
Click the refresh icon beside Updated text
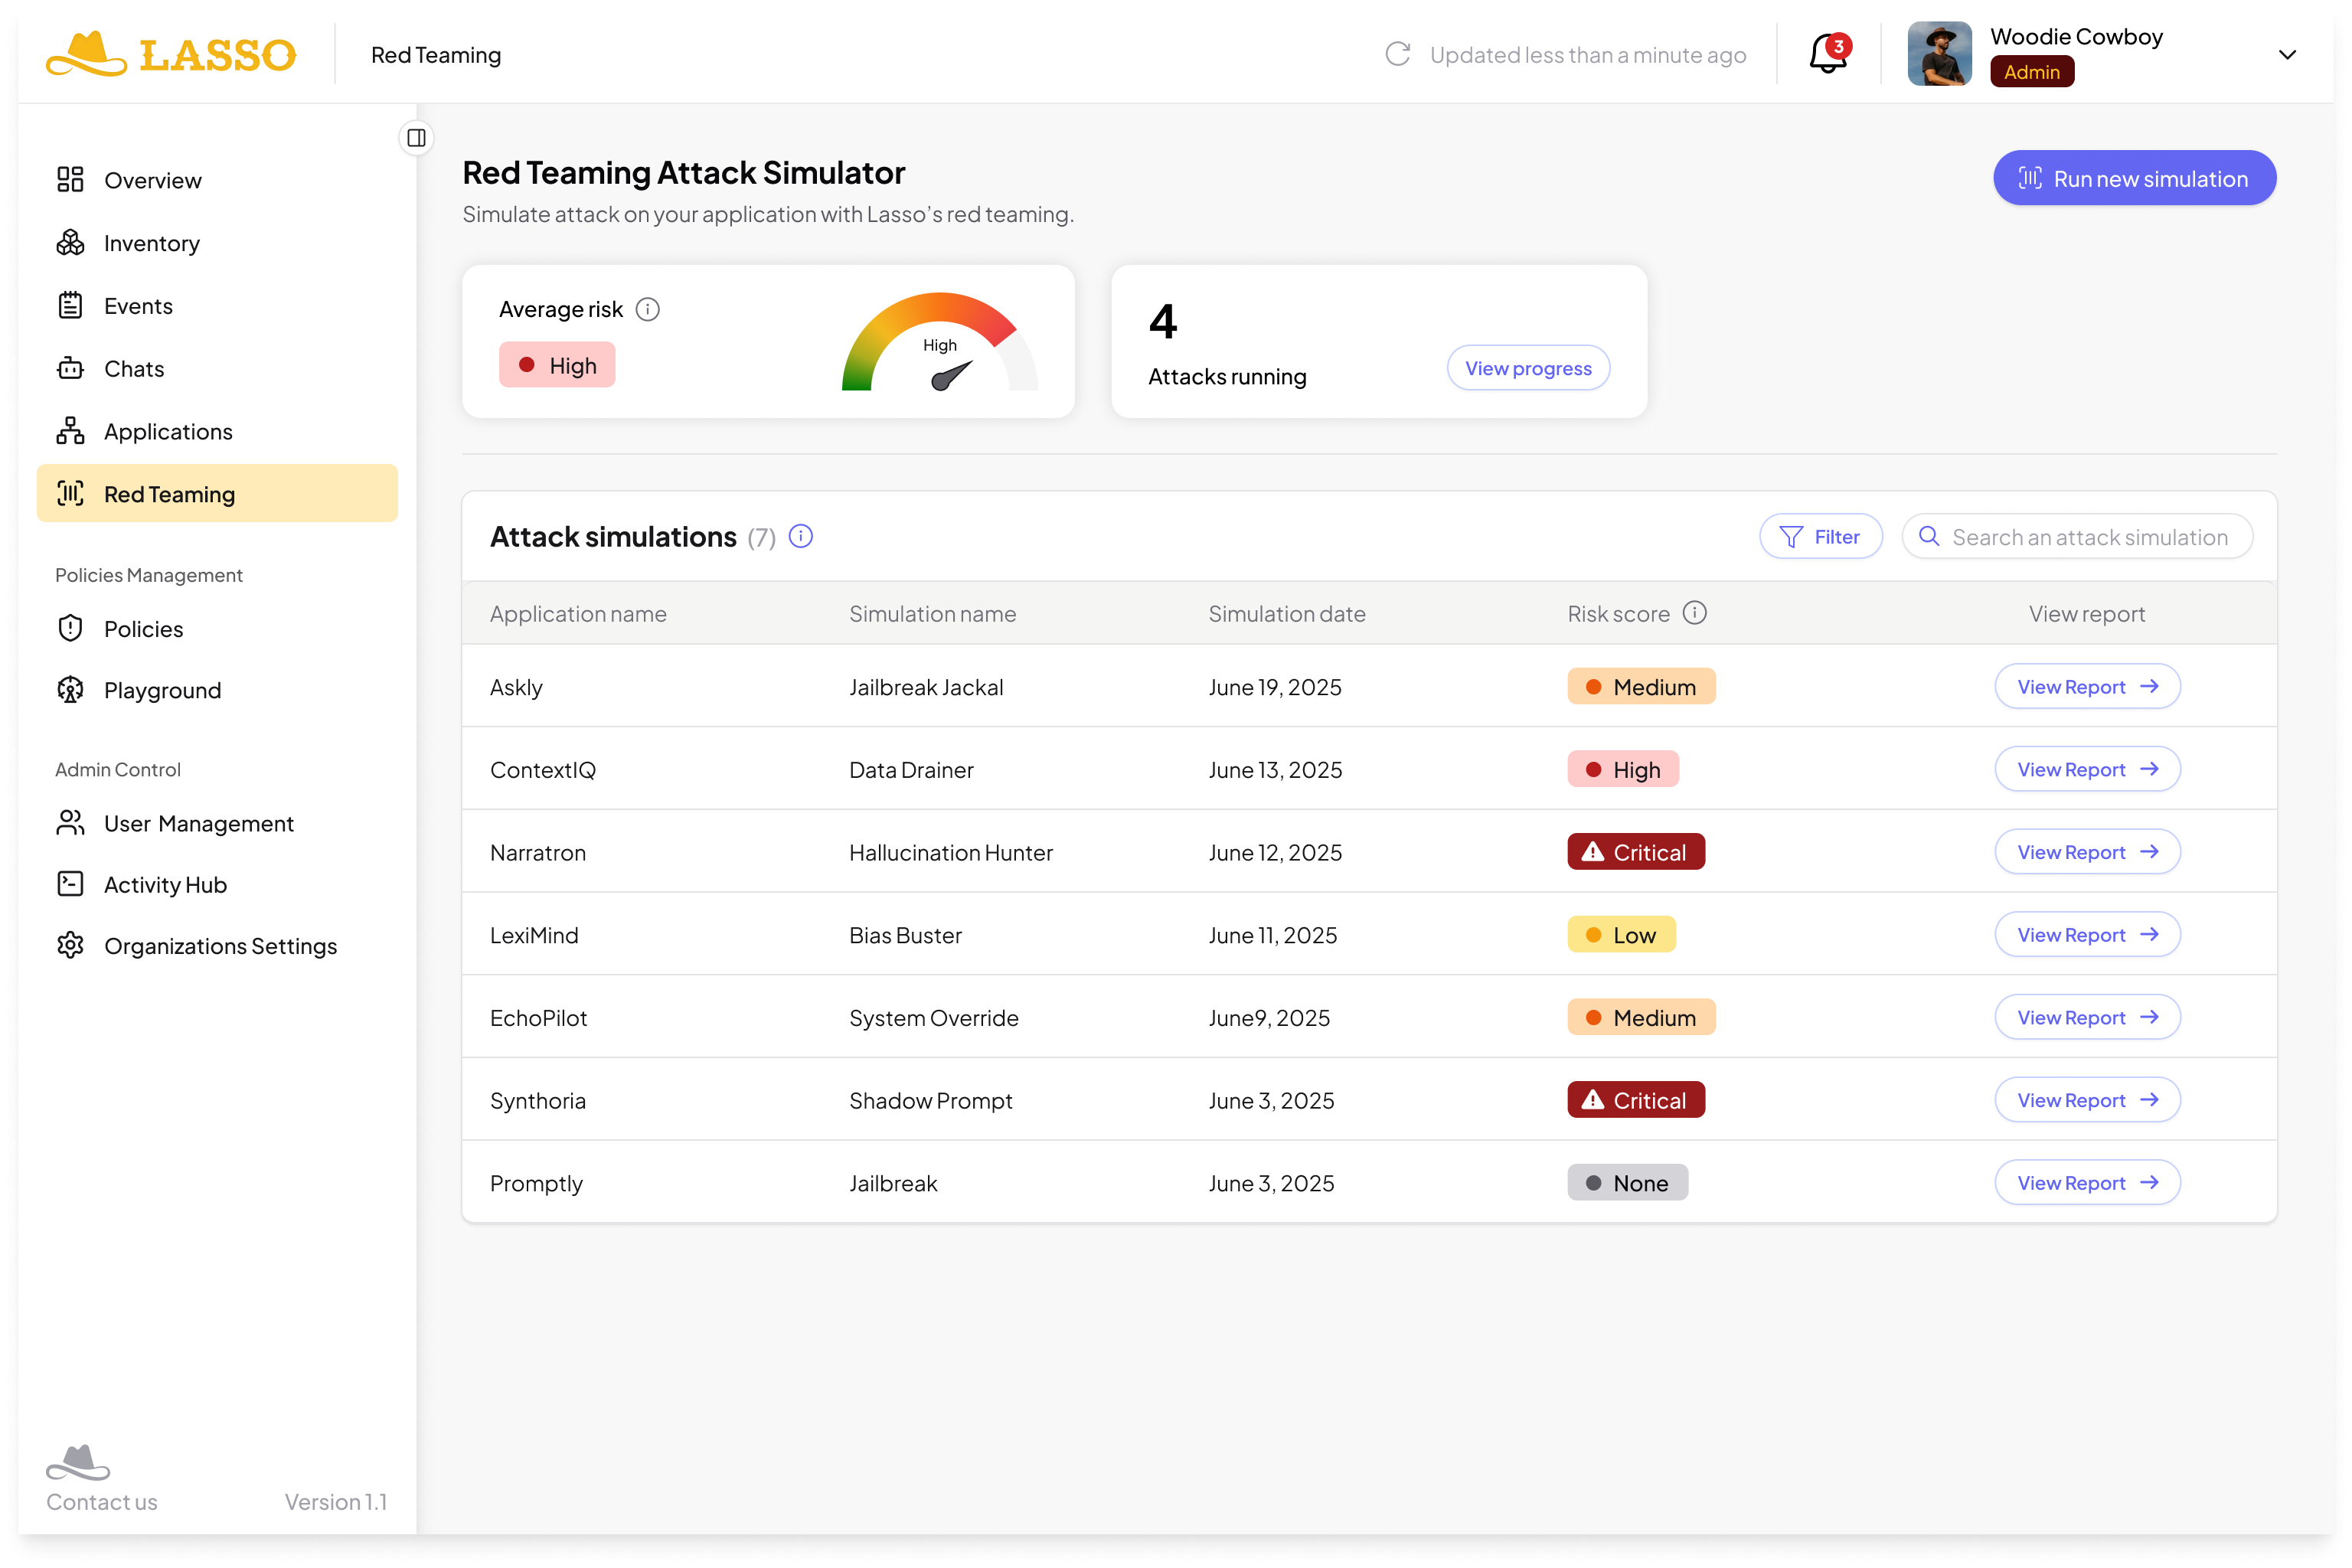pyautogui.click(x=1398, y=54)
